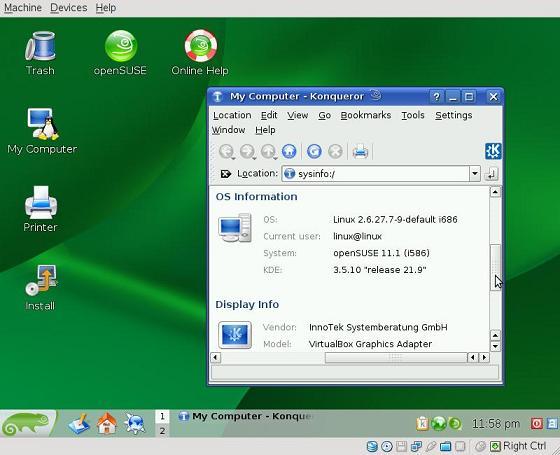
Task: Open the Bookmarks menu
Action: click(366, 115)
